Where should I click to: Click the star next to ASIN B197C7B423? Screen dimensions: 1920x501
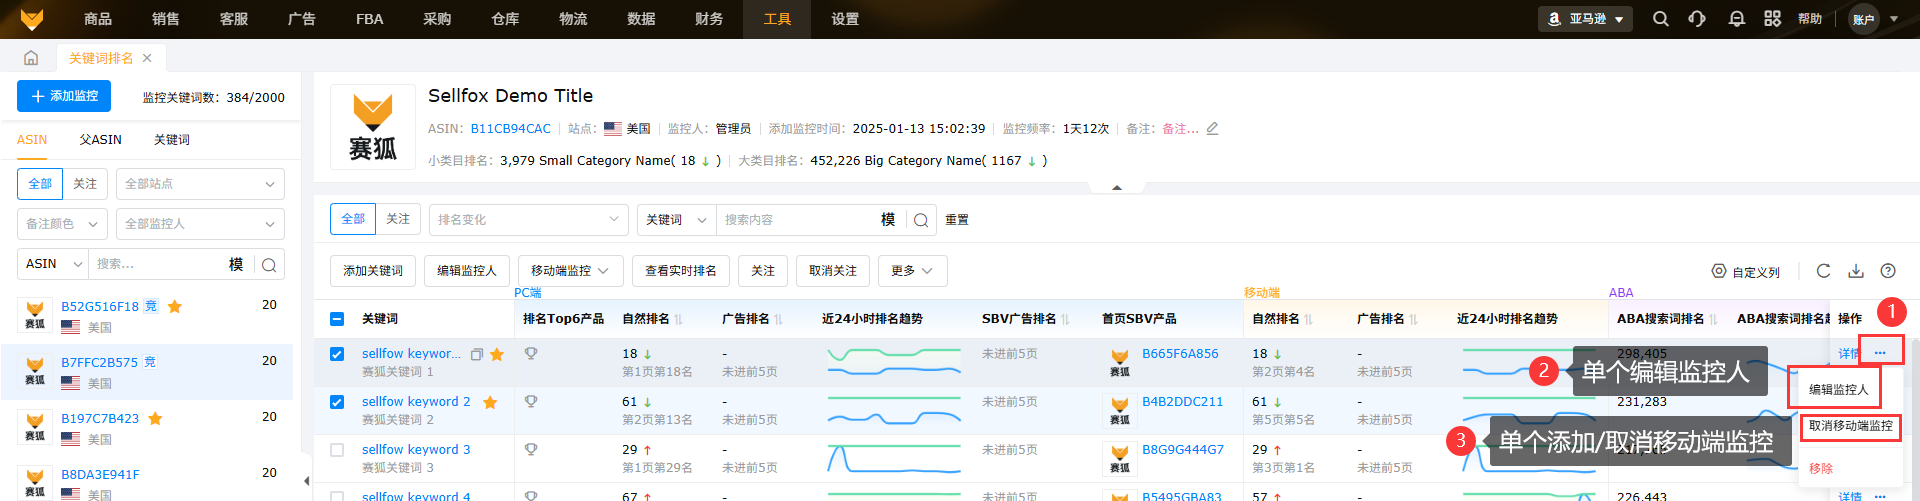pyautogui.click(x=155, y=418)
